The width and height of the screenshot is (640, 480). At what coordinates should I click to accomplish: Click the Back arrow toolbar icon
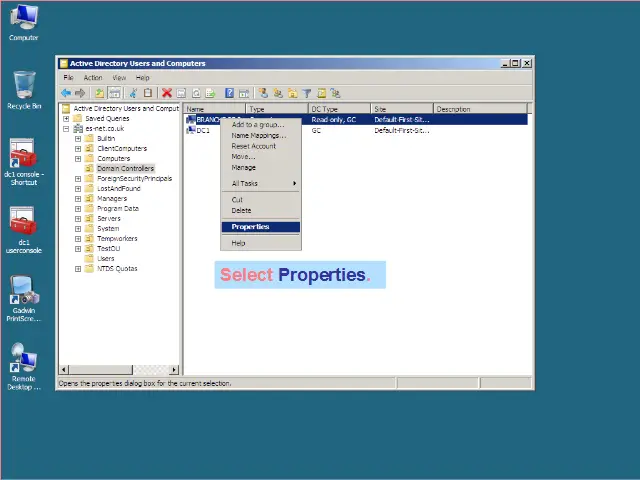[x=66, y=93]
